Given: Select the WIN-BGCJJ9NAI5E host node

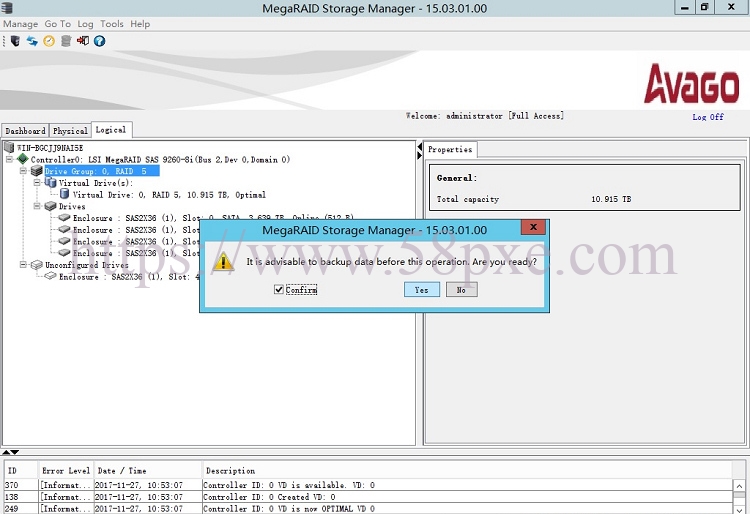Looking at the screenshot, I should coord(50,148).
